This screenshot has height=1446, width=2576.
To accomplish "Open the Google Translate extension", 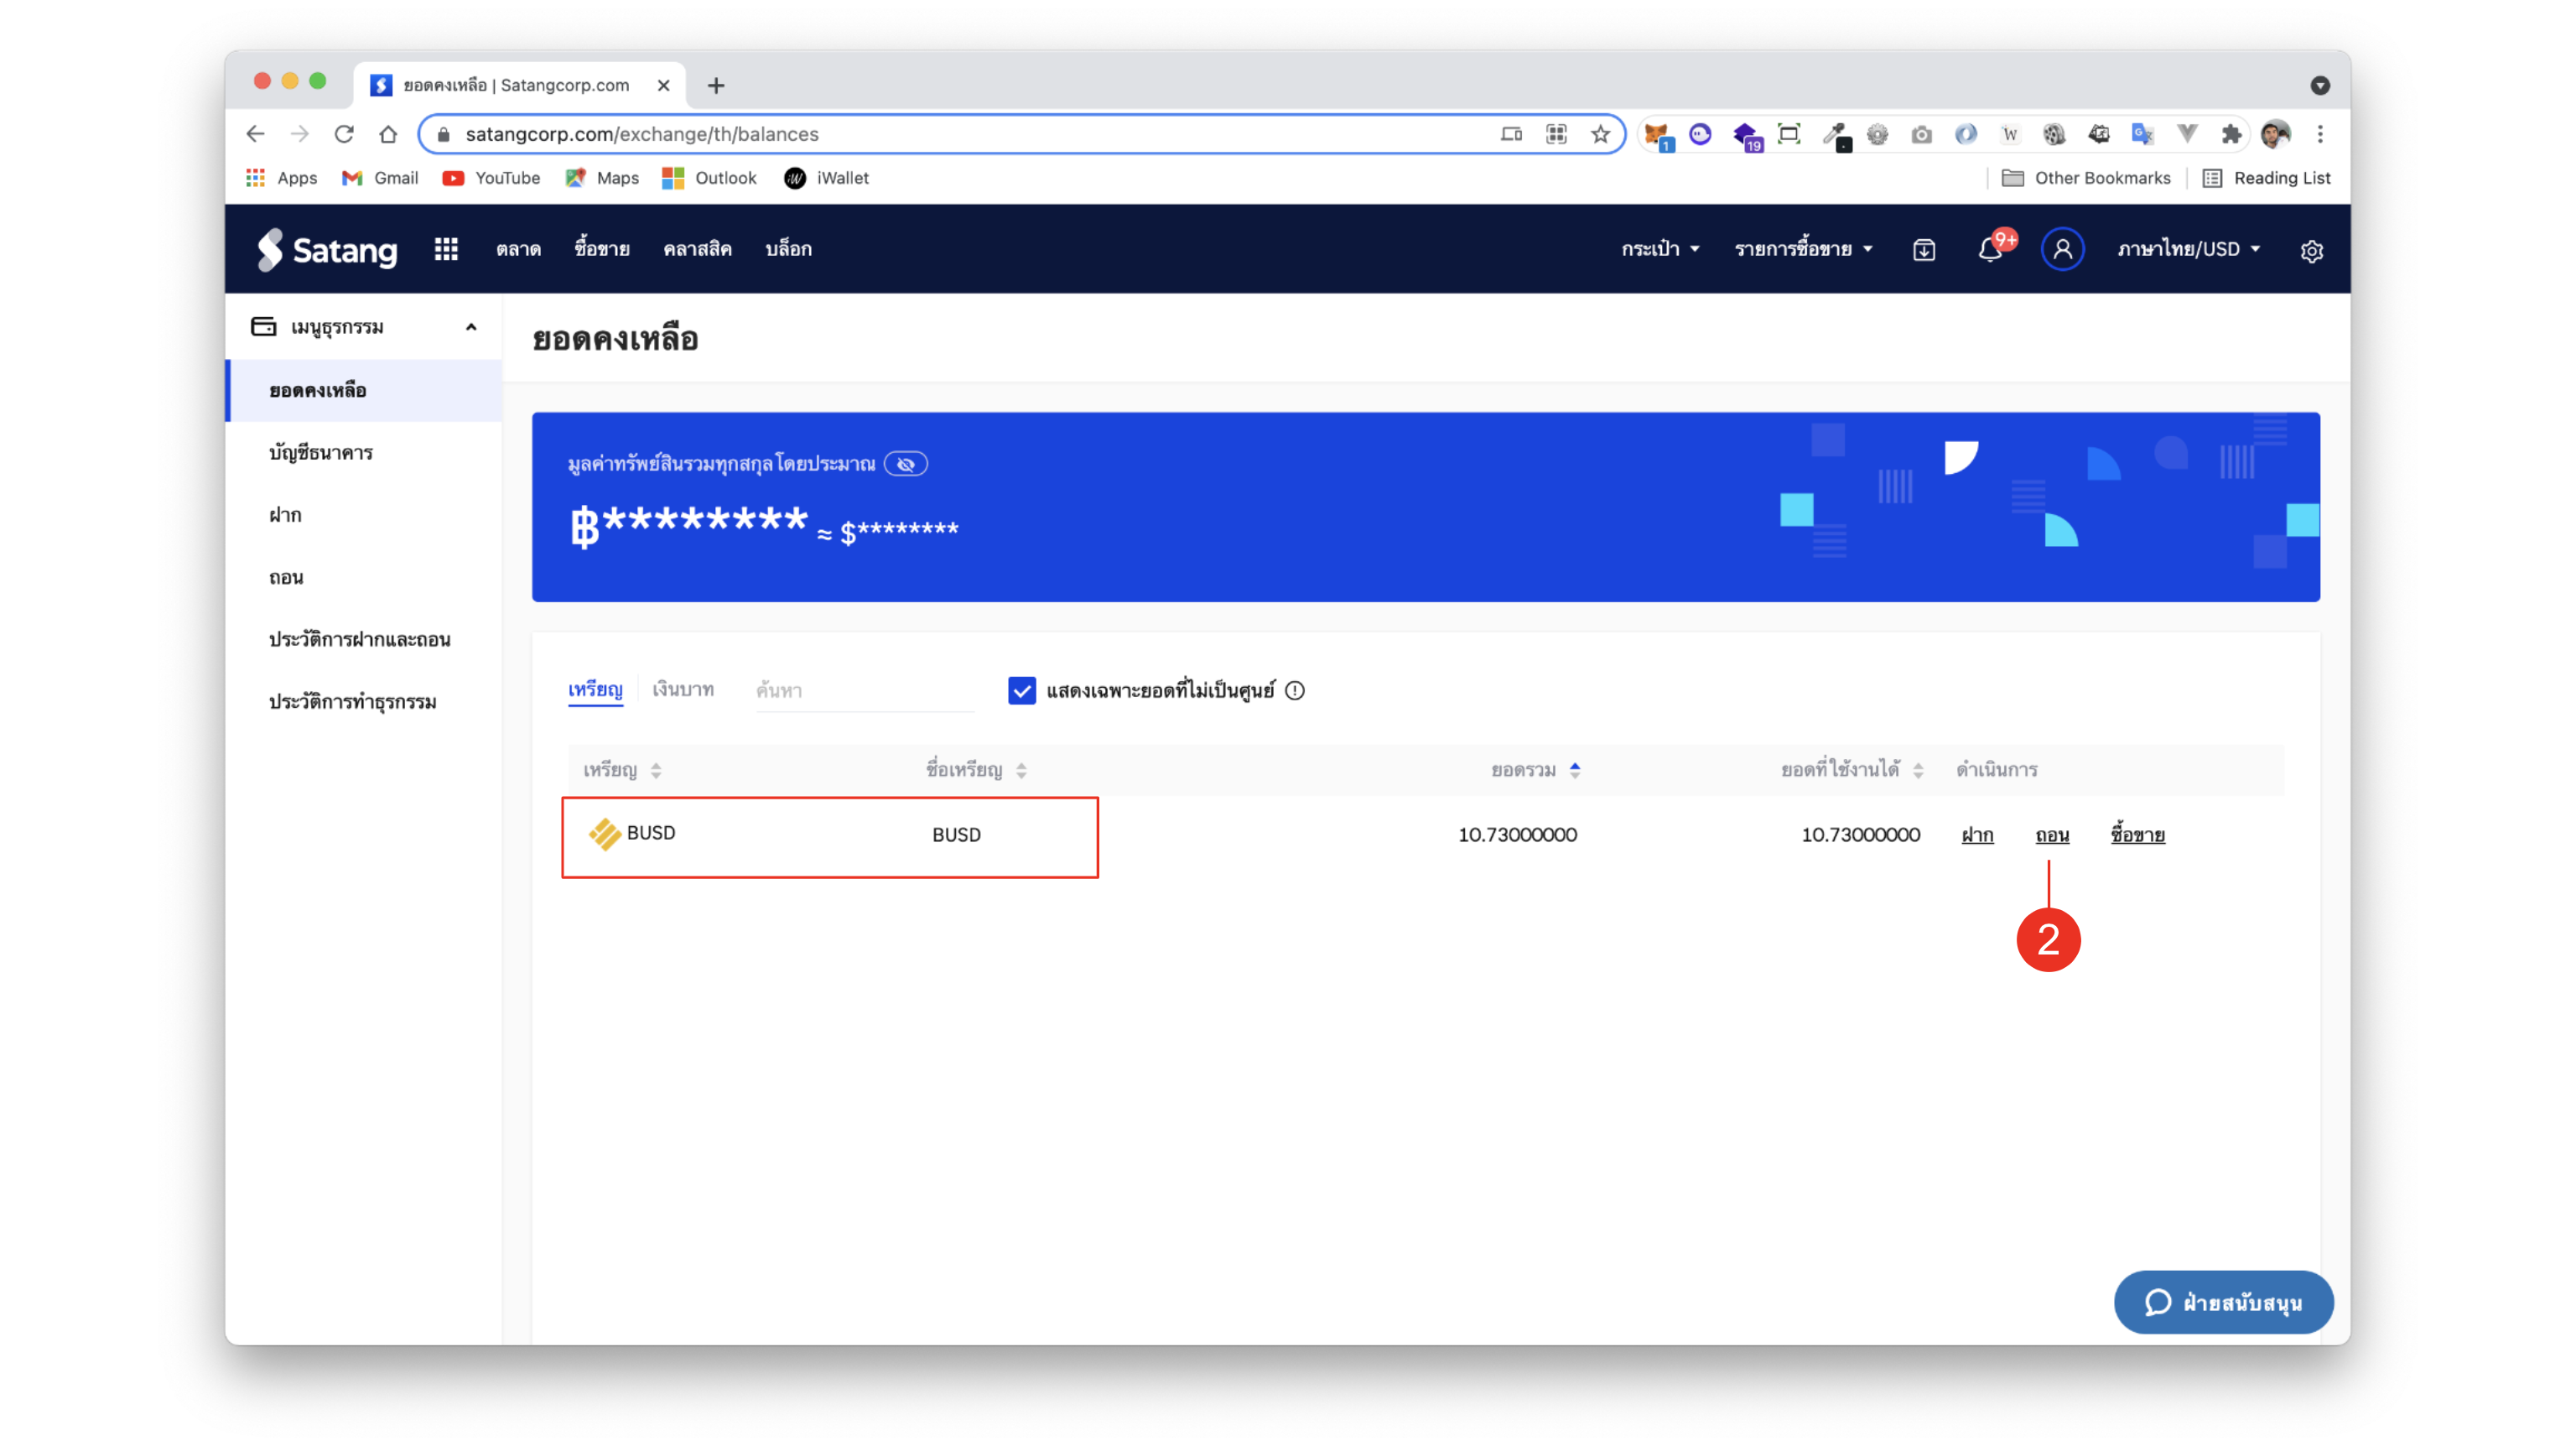I will pyautogui.click(x=2142, y=134).
